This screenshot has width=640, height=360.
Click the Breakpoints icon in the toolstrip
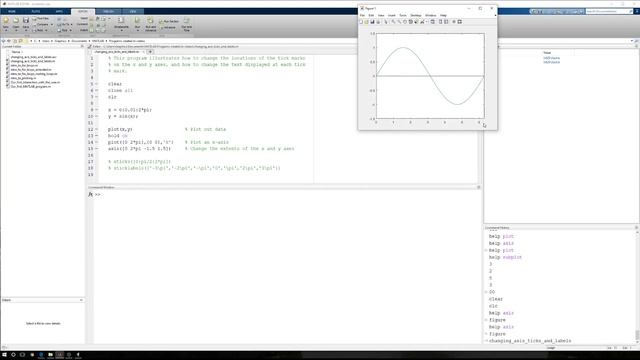click(x=121, y=20)
